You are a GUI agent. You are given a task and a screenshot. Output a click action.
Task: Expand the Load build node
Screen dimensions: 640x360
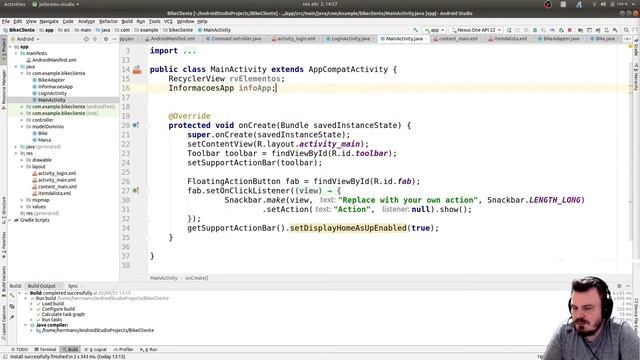click(31, 304)
